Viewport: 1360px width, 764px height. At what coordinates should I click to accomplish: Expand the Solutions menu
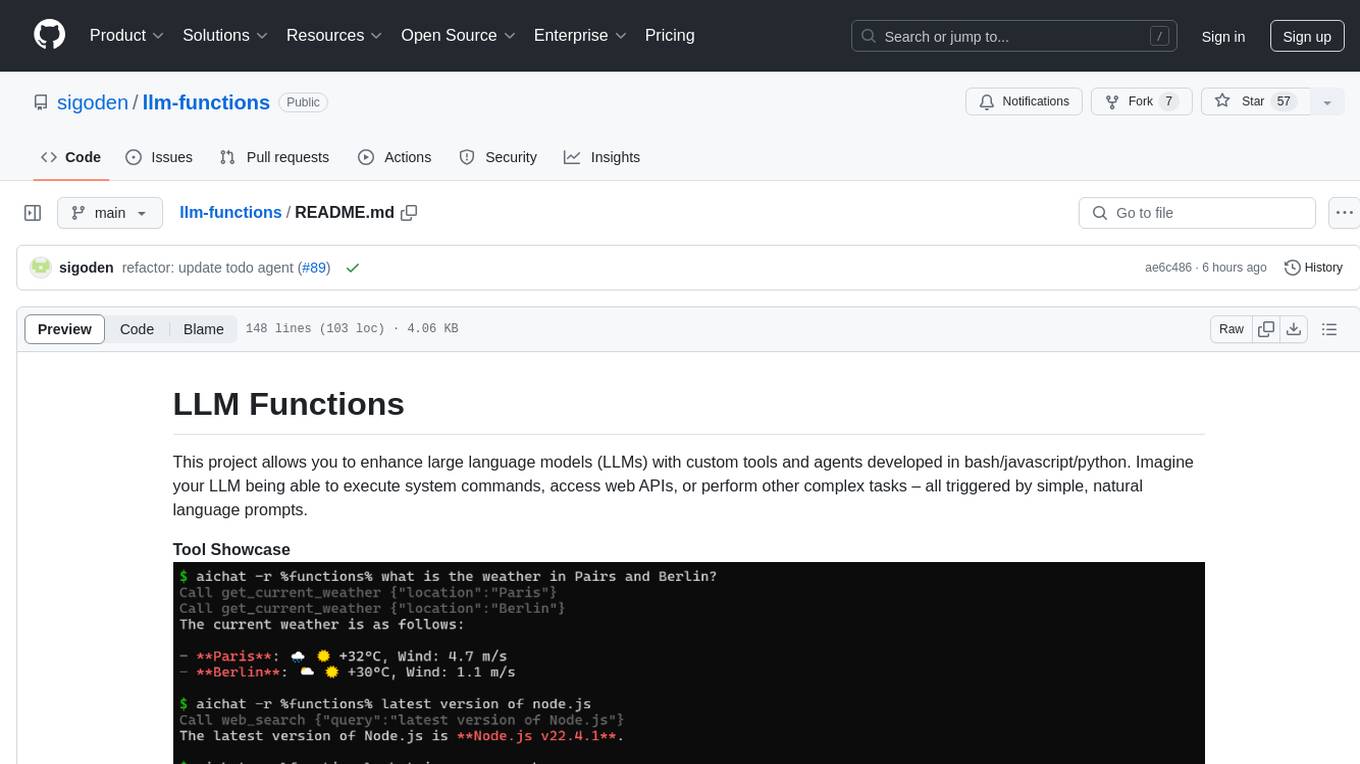pyautogui.click(x=225, y=35)
